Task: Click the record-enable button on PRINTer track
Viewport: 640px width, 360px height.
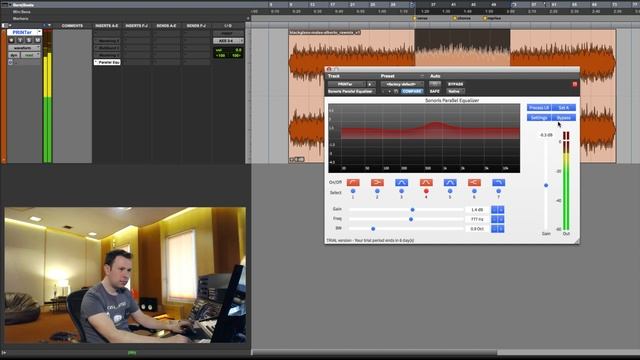Action: 11,40
